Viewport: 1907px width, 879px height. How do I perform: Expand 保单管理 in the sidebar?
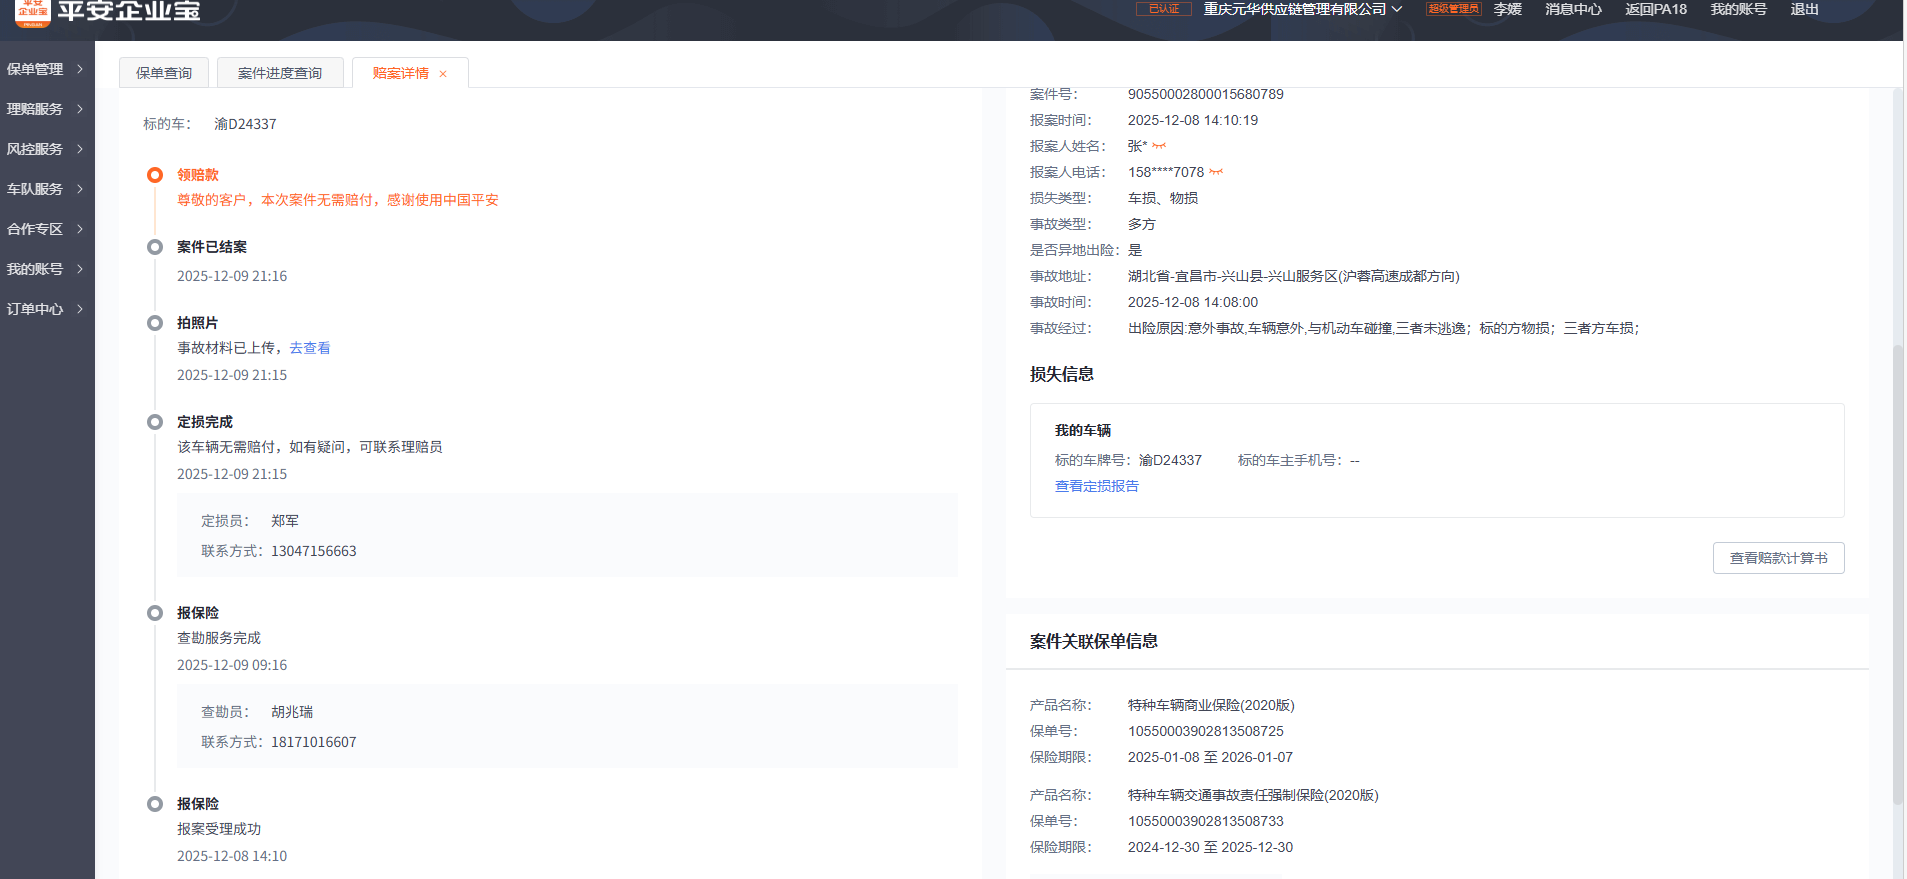(x=45, y=69)
